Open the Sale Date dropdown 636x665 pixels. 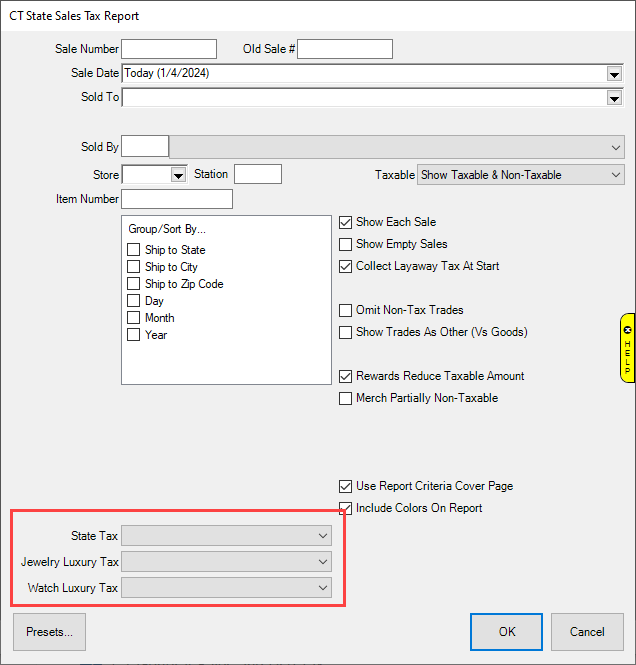click(x=614, y=73)
